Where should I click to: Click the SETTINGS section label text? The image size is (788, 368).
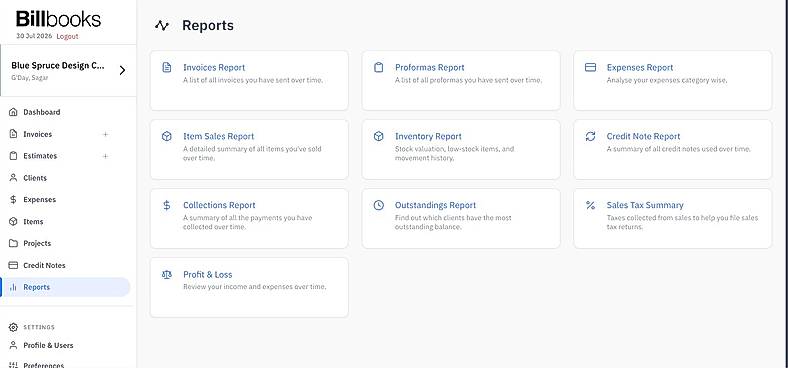39,327
